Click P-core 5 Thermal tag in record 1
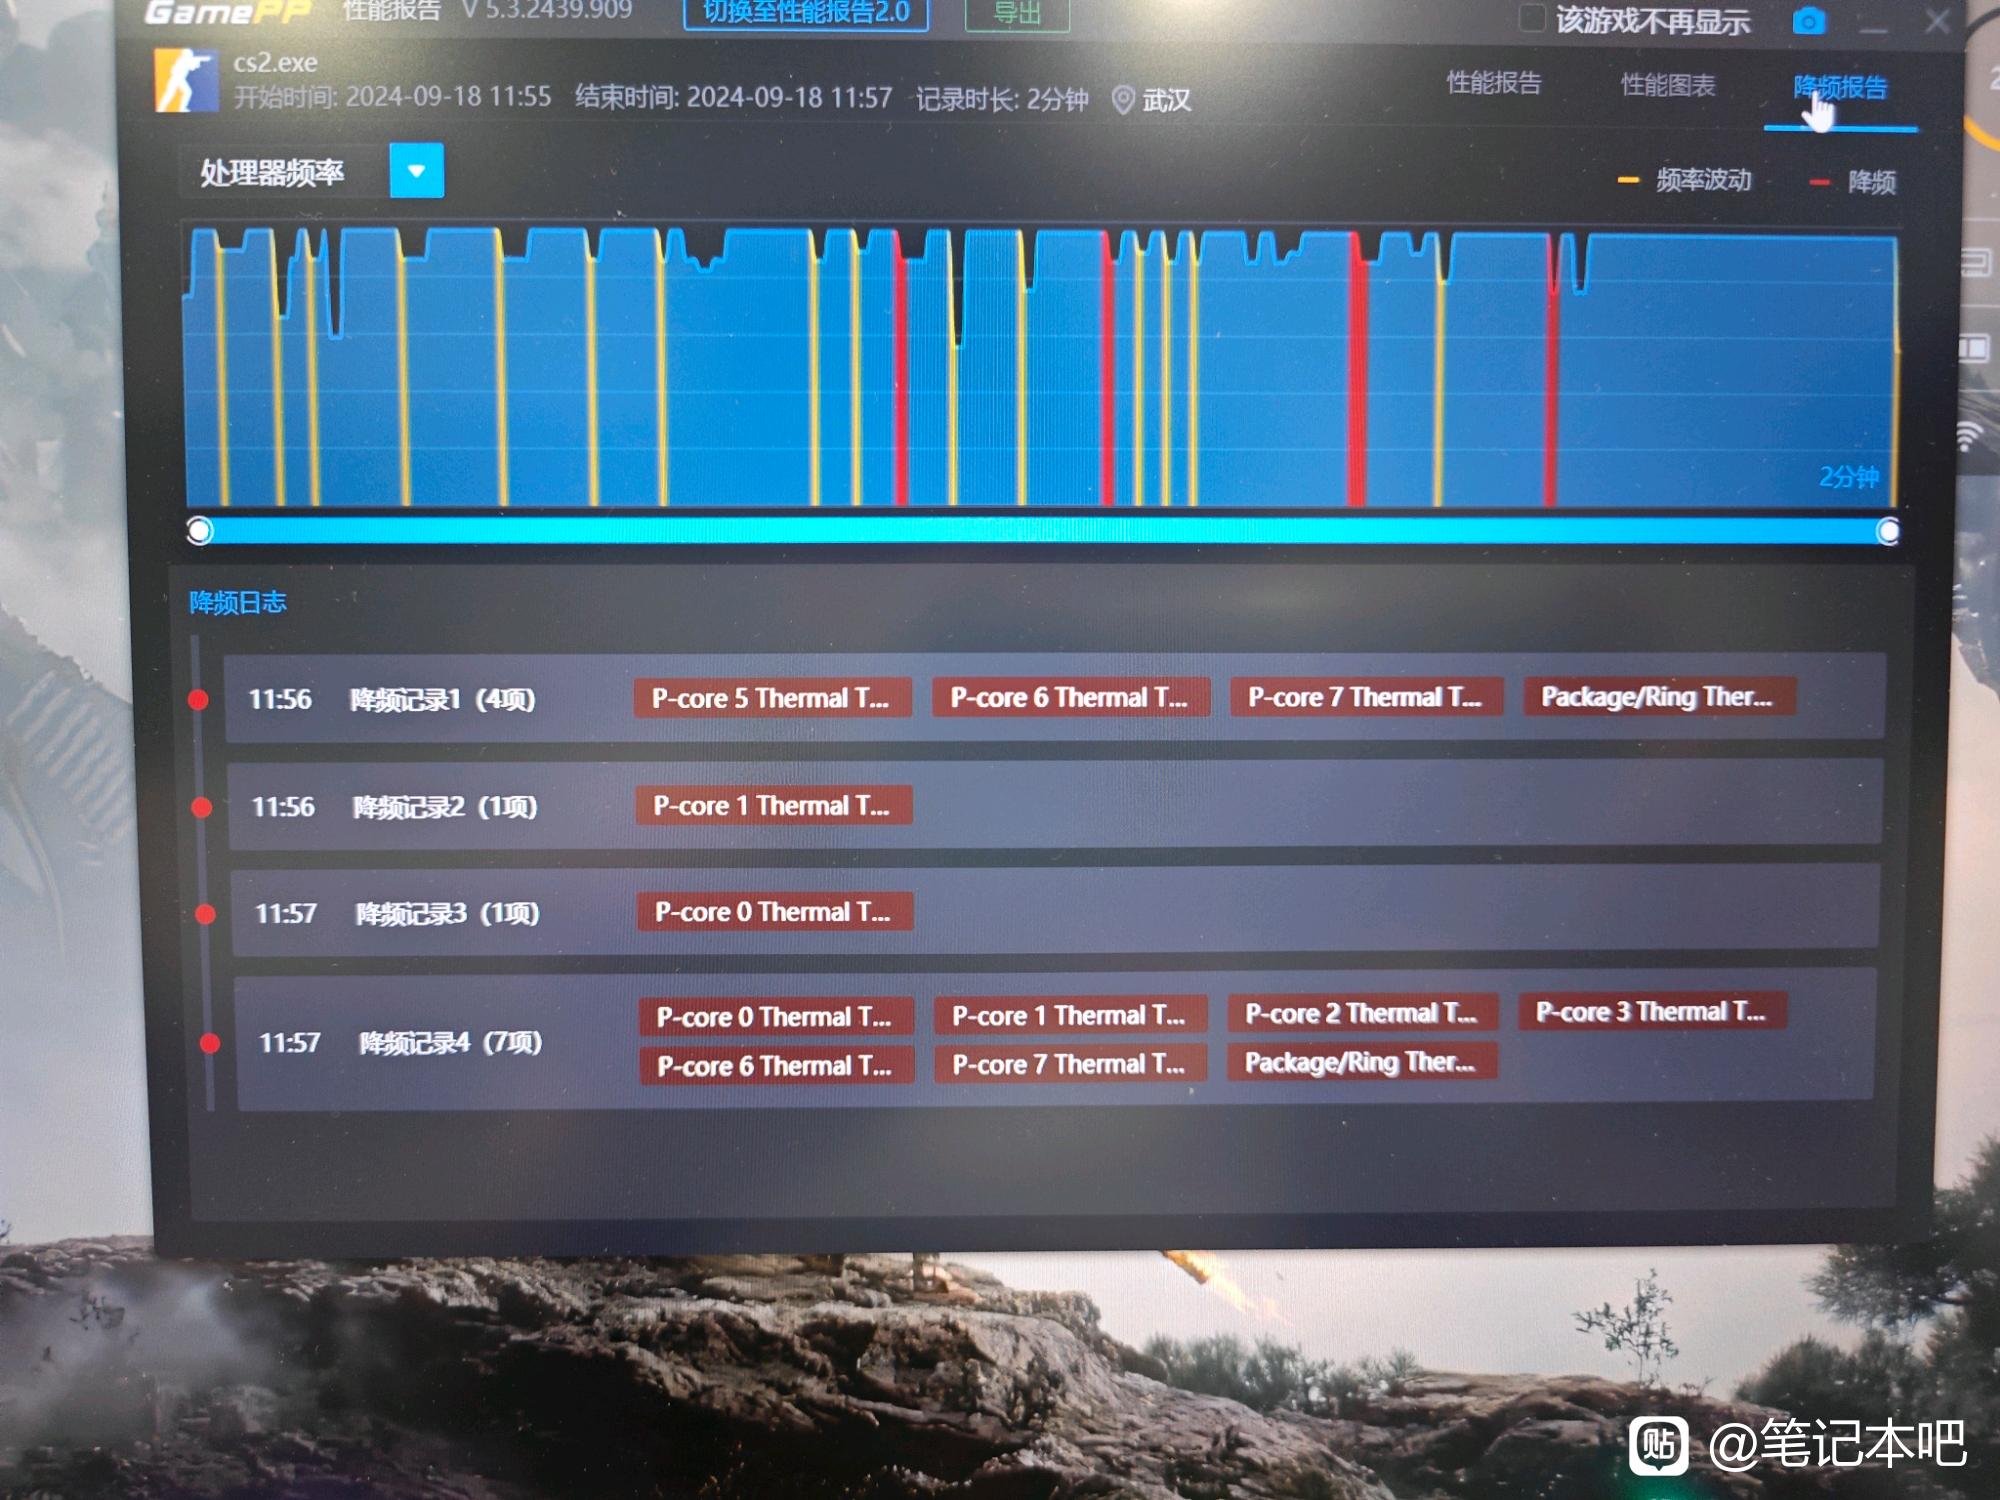Screen dimensions: 2000x1500 [772, 698]
